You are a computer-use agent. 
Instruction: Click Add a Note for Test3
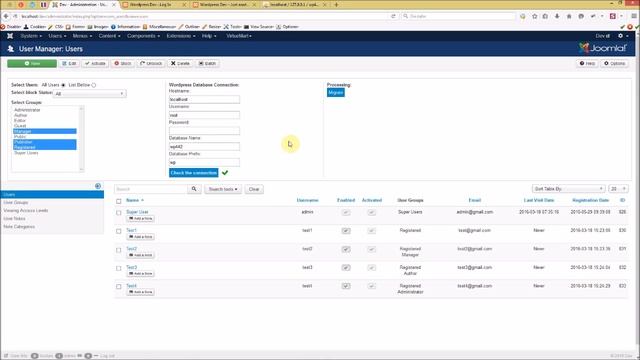[x=140, y=273]
